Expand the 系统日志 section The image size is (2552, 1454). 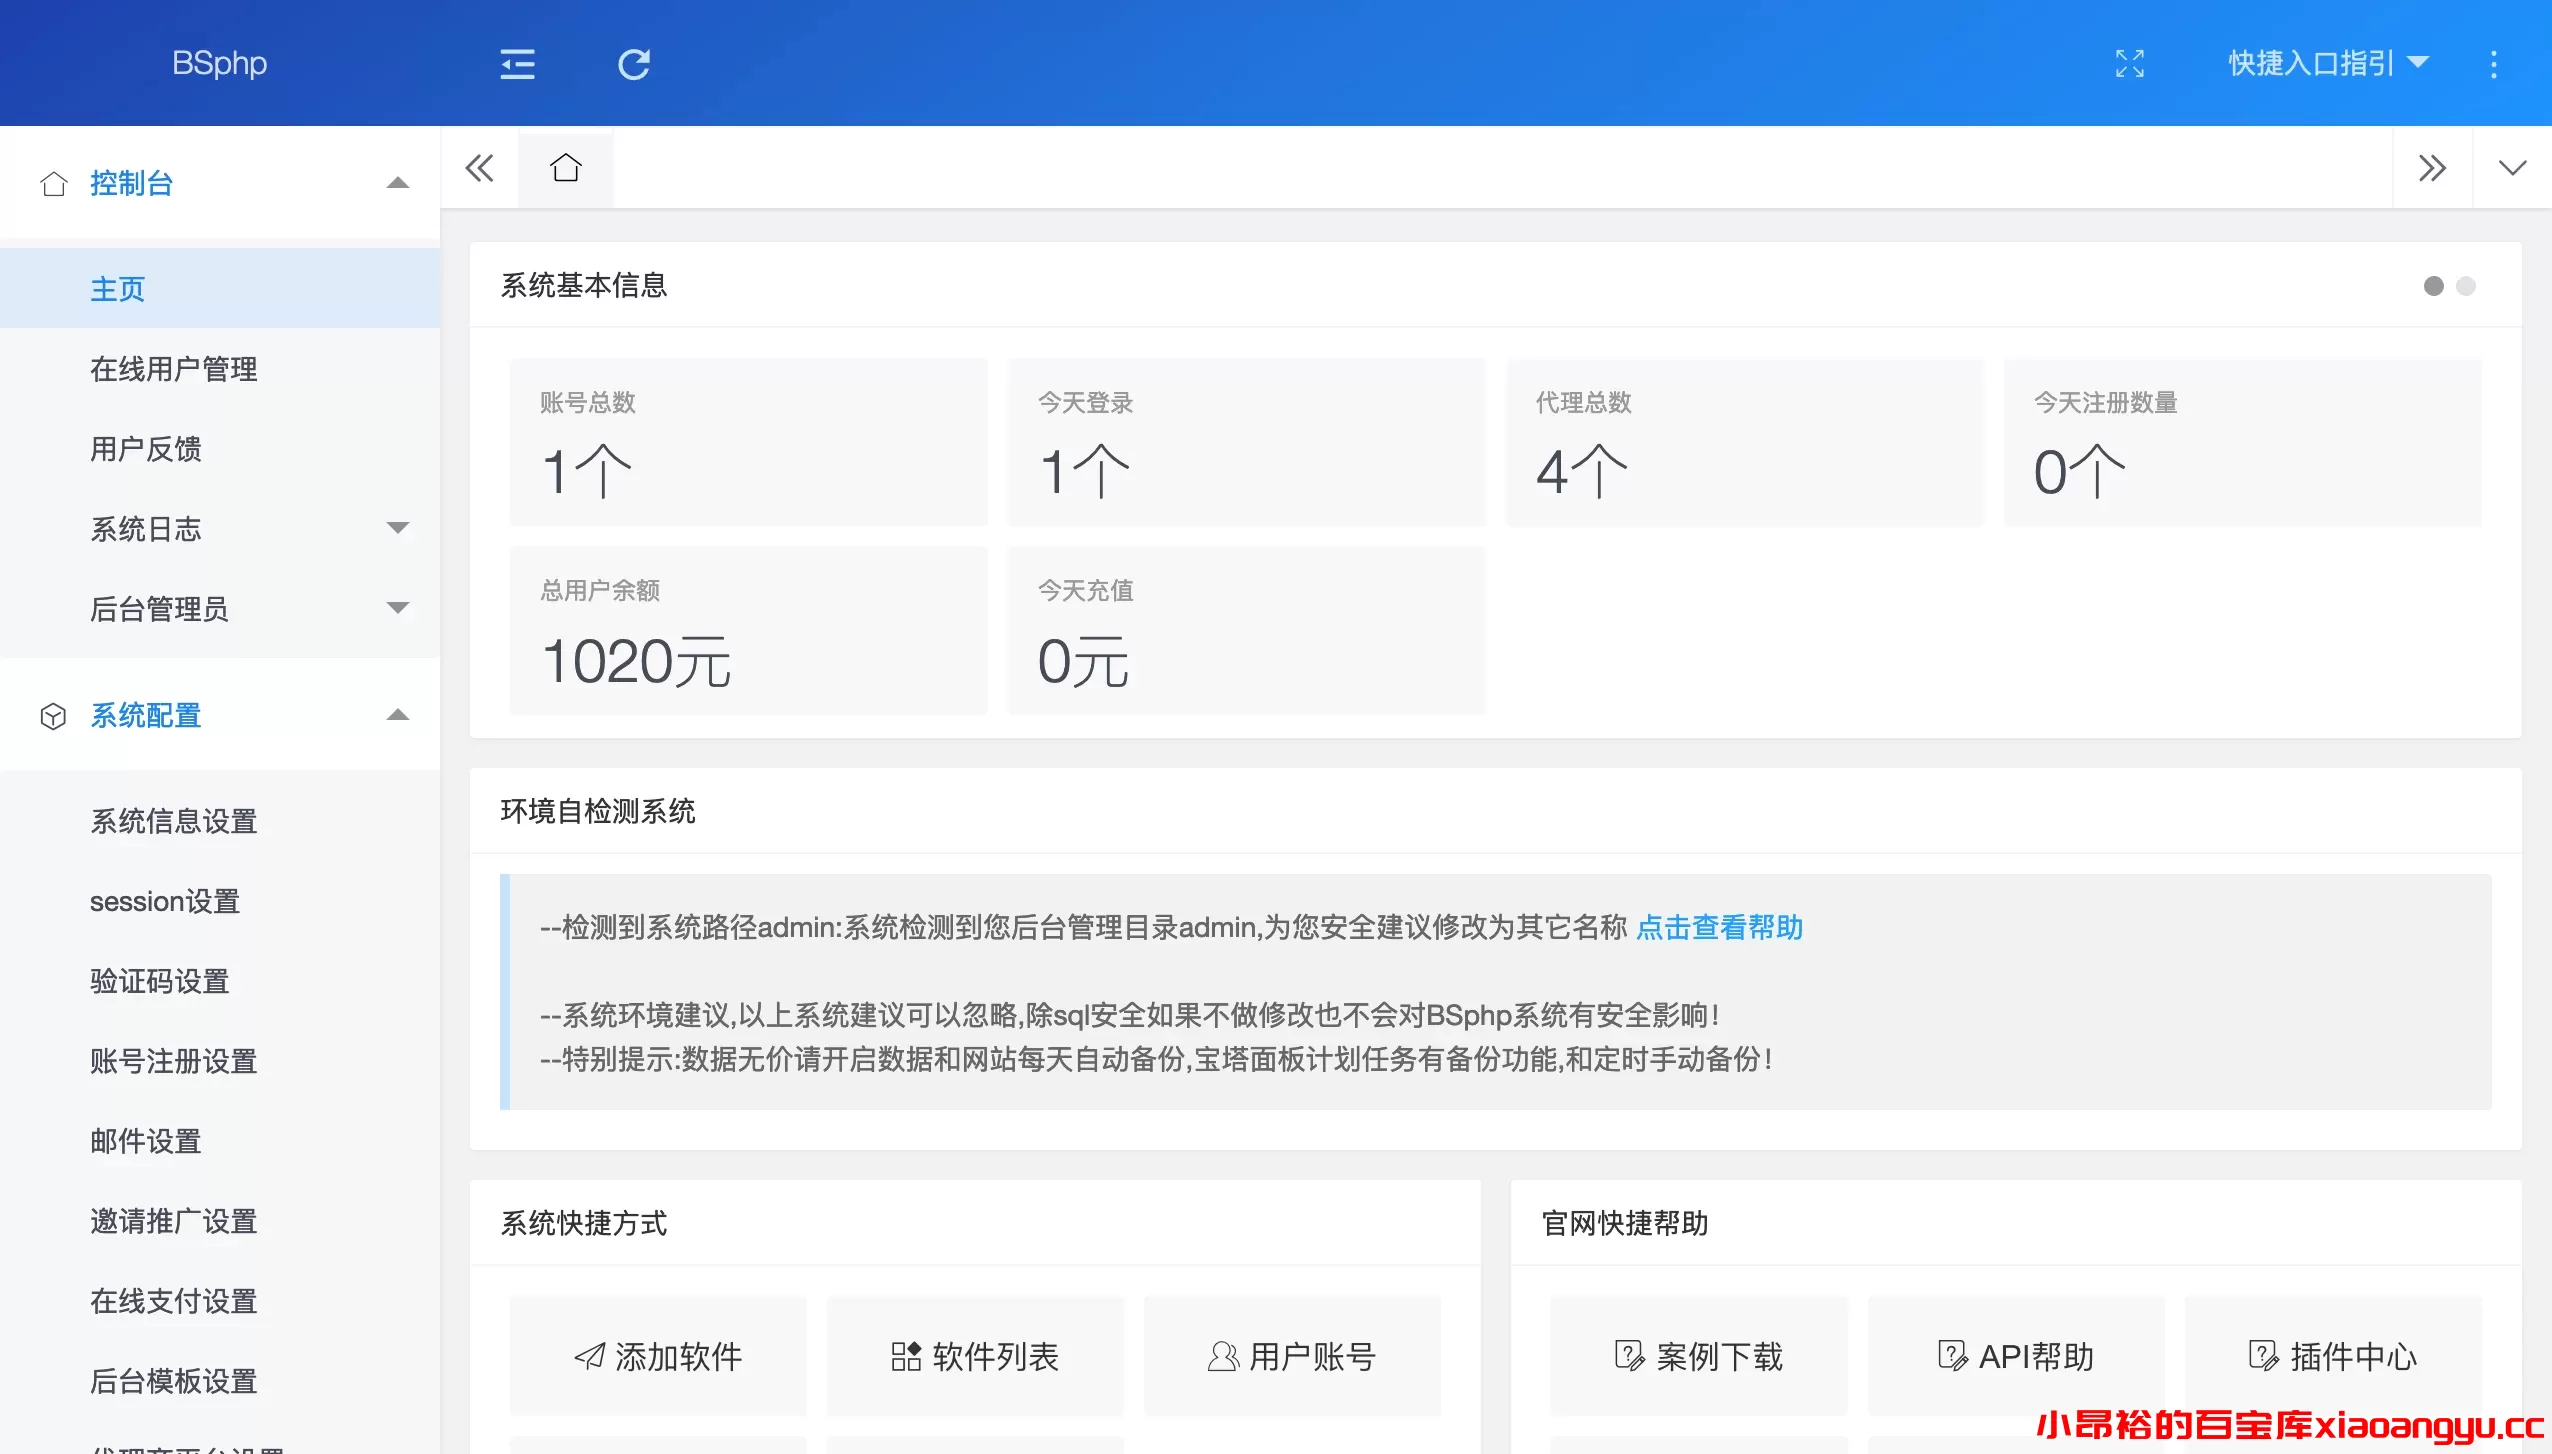click(398, 528)
